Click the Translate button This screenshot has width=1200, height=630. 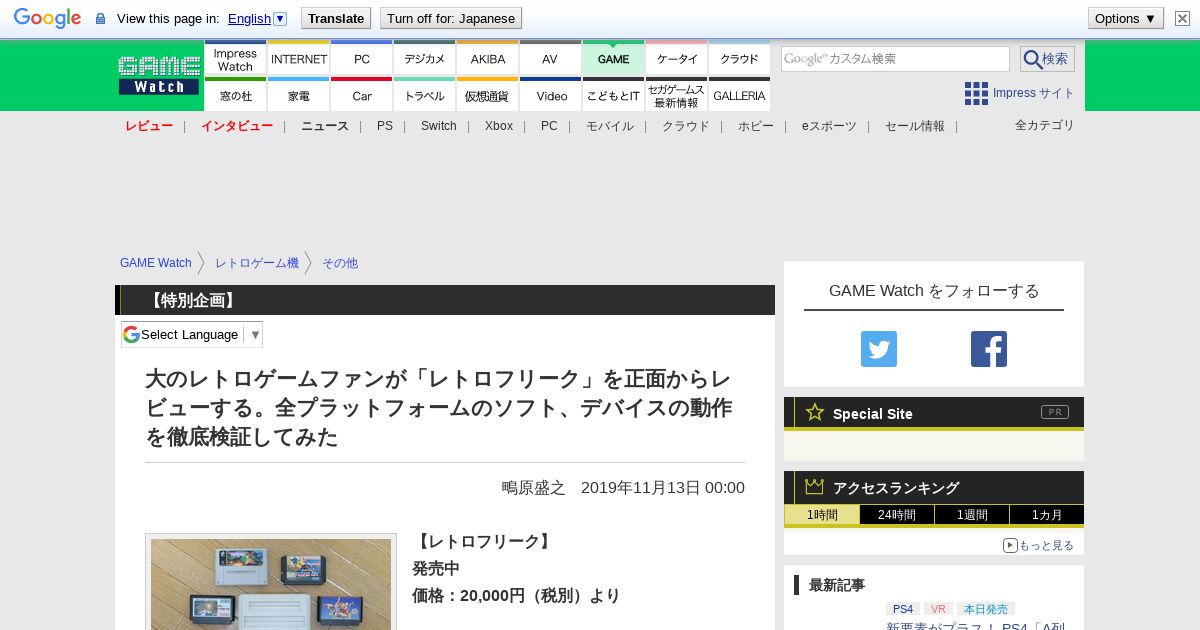335,18
